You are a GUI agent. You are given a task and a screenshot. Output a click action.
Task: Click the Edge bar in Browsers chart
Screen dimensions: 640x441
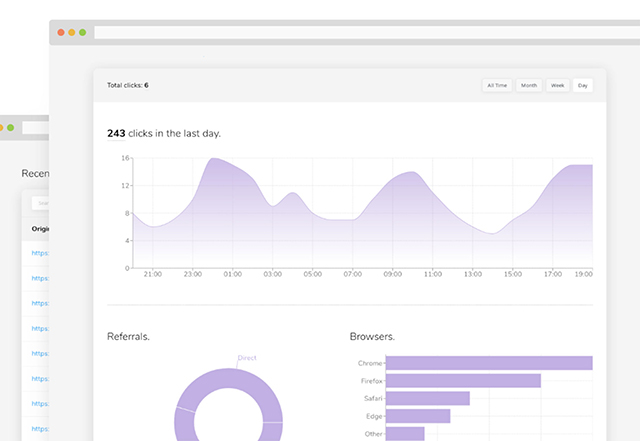[417, 415]
